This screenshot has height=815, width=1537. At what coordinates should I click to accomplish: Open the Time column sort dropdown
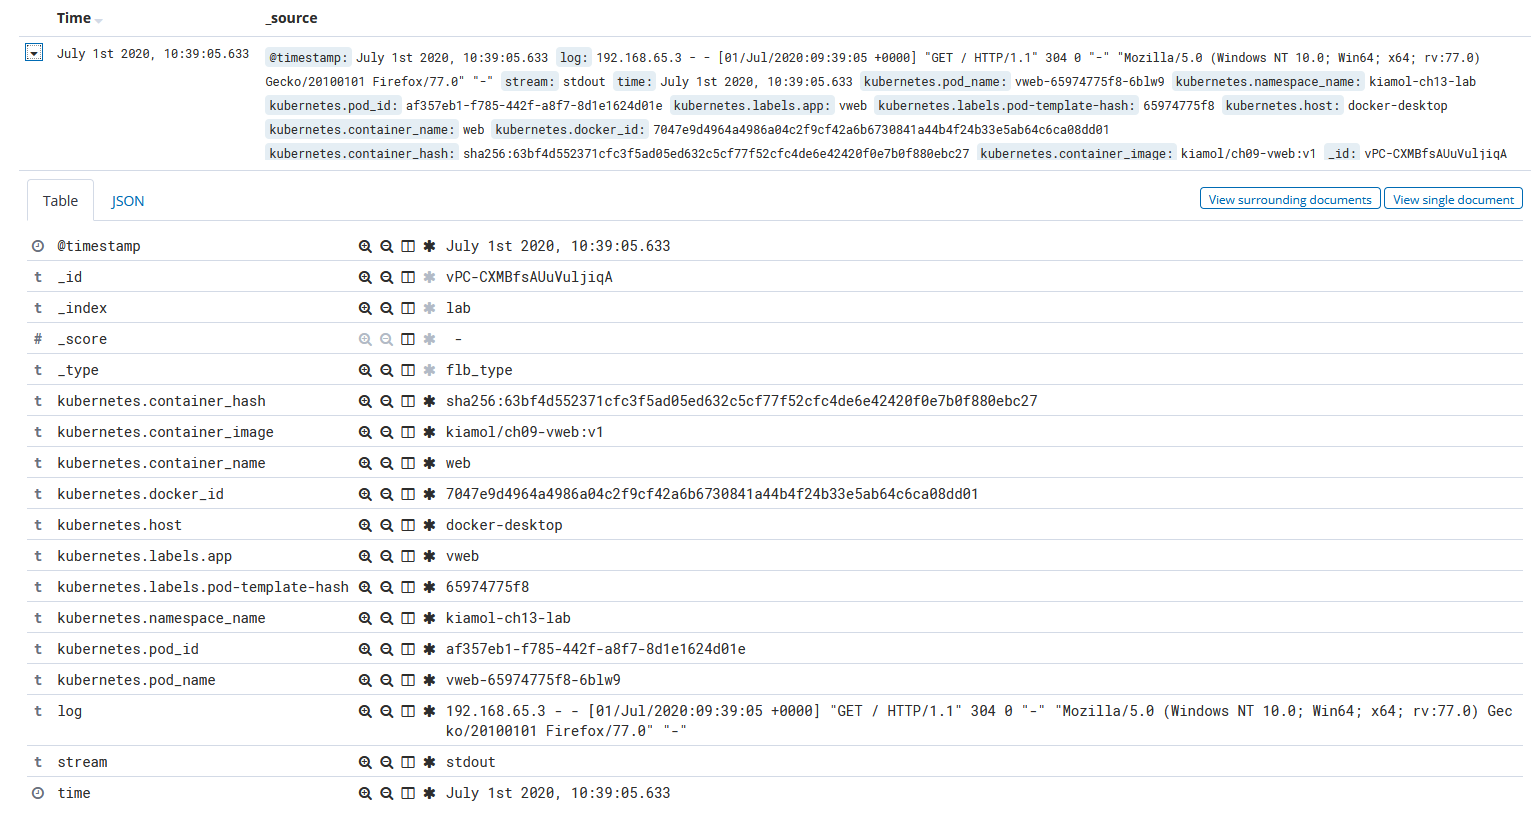(x=98, y=18)
